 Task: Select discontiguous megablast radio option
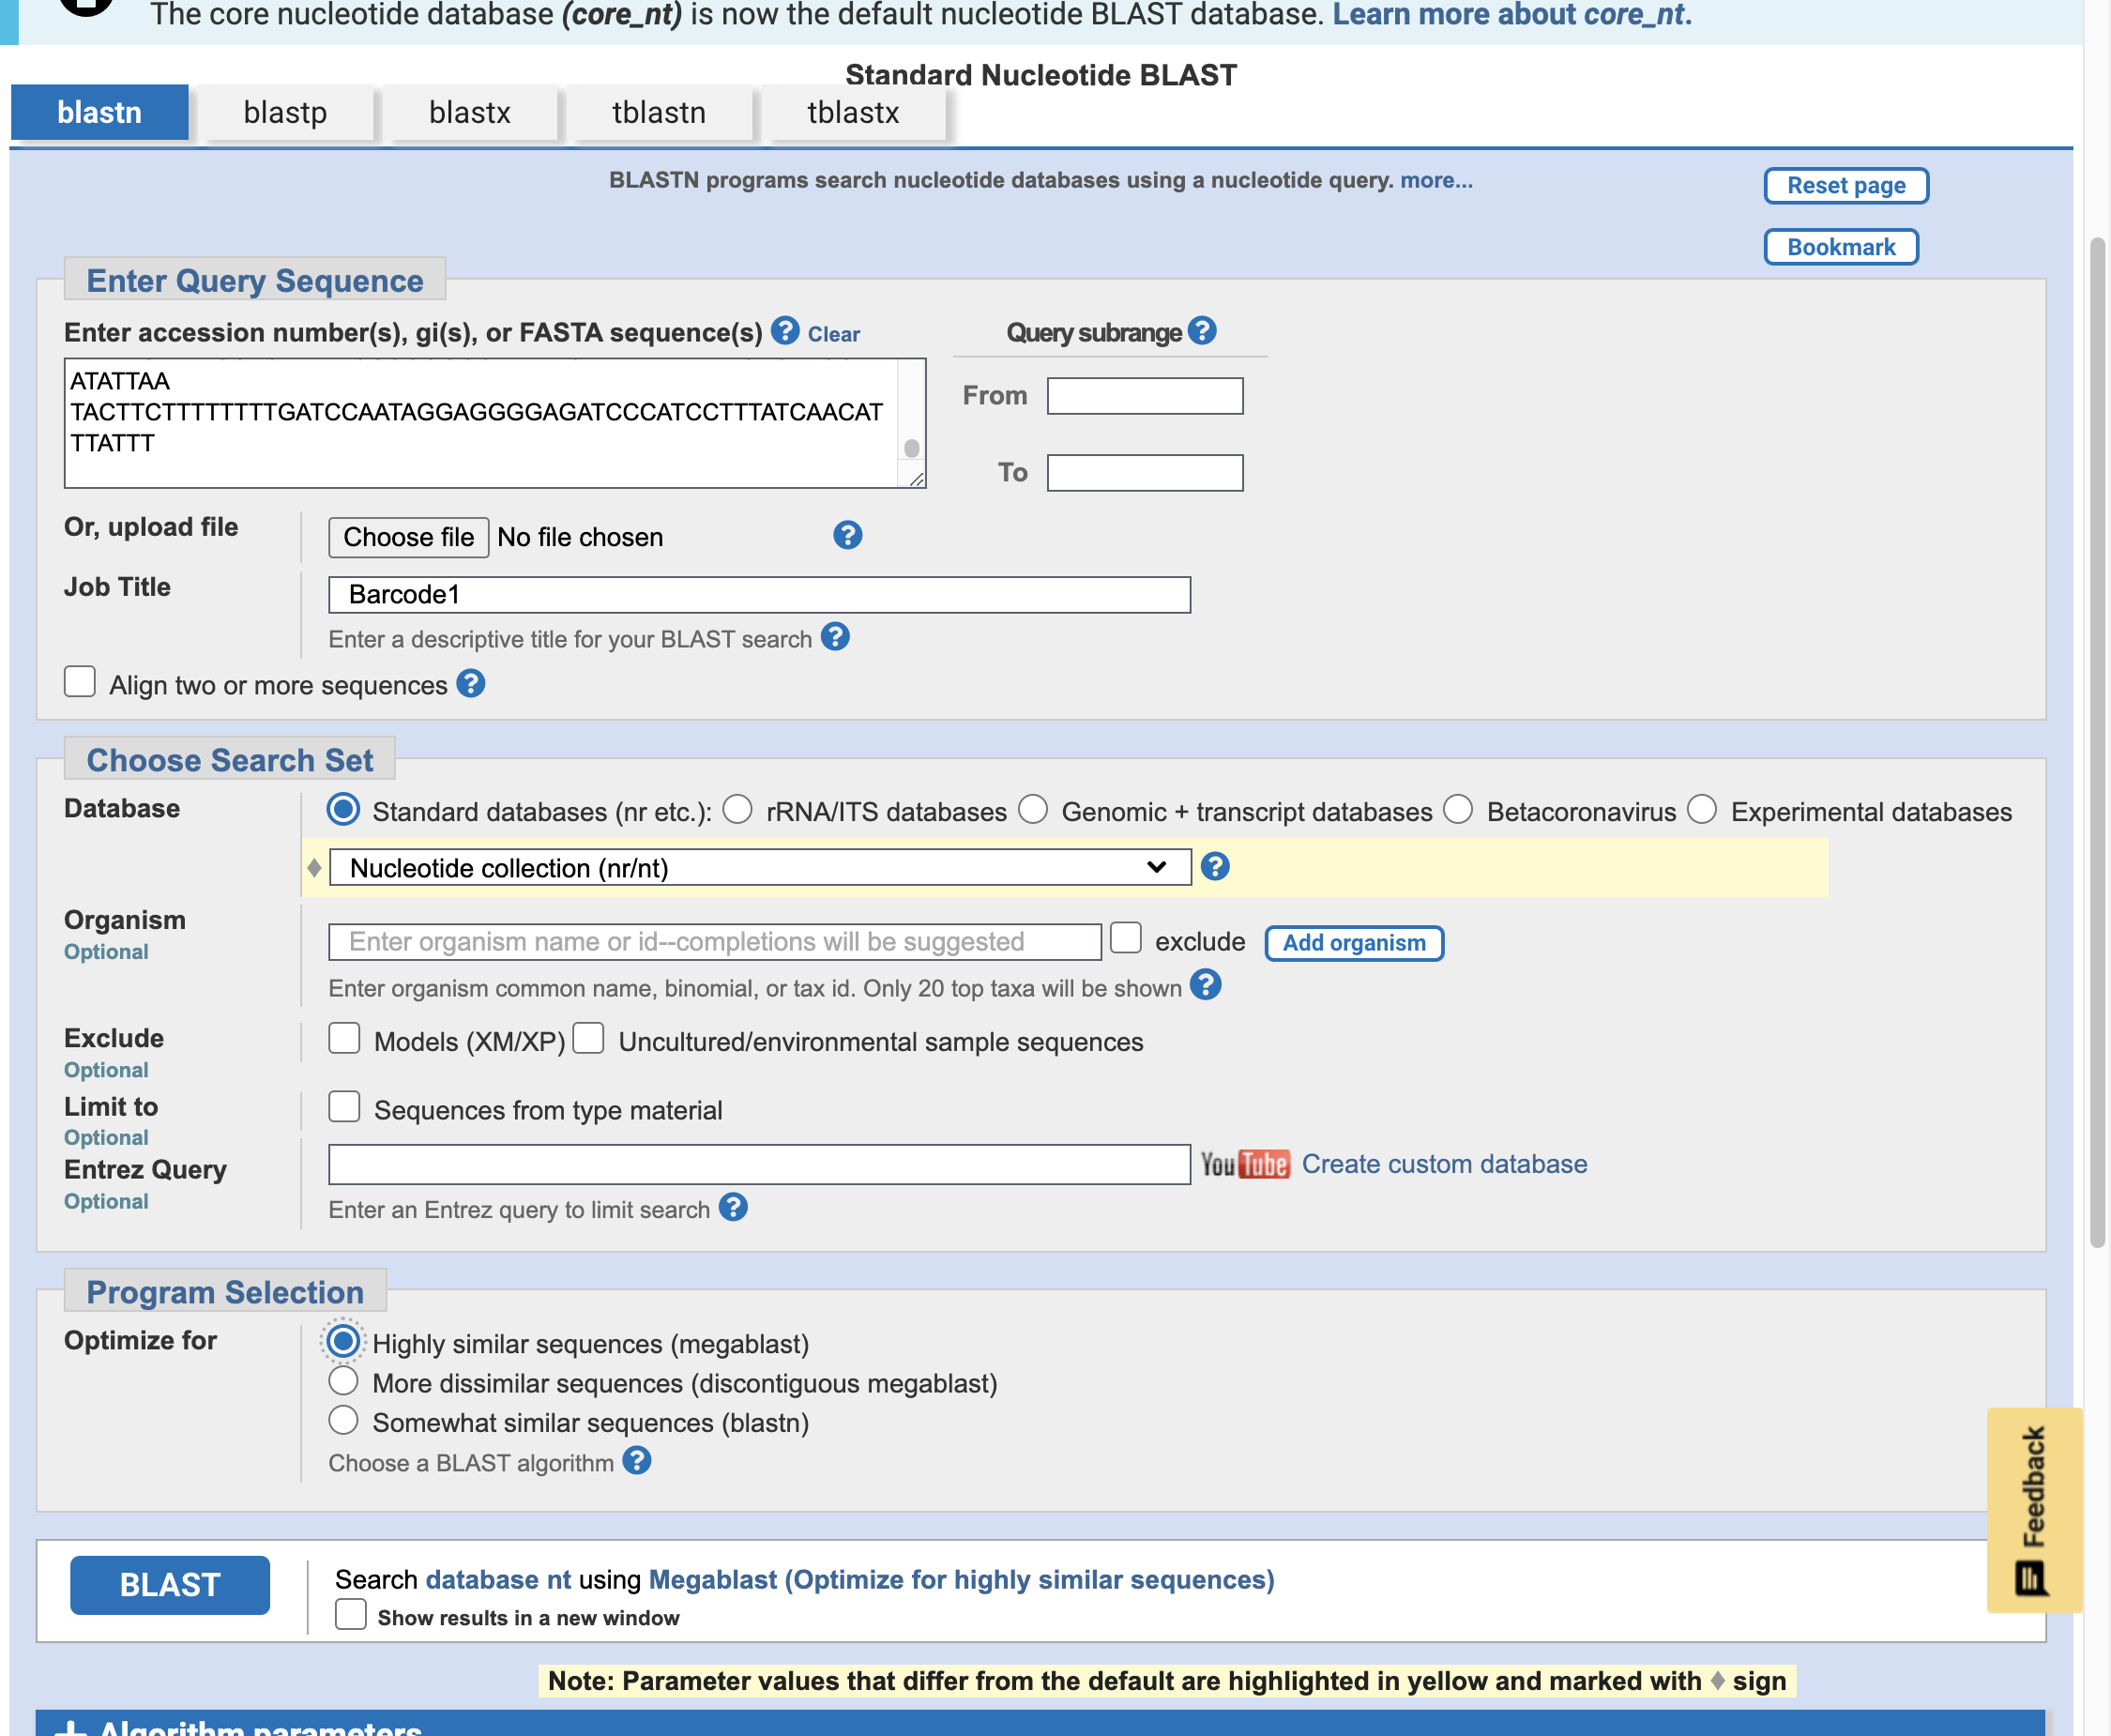click(344, 1381)
